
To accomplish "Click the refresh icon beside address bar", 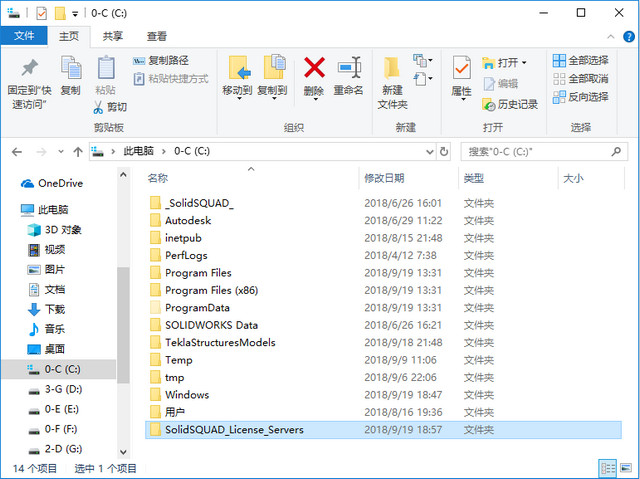I will [x=444, y=152].
